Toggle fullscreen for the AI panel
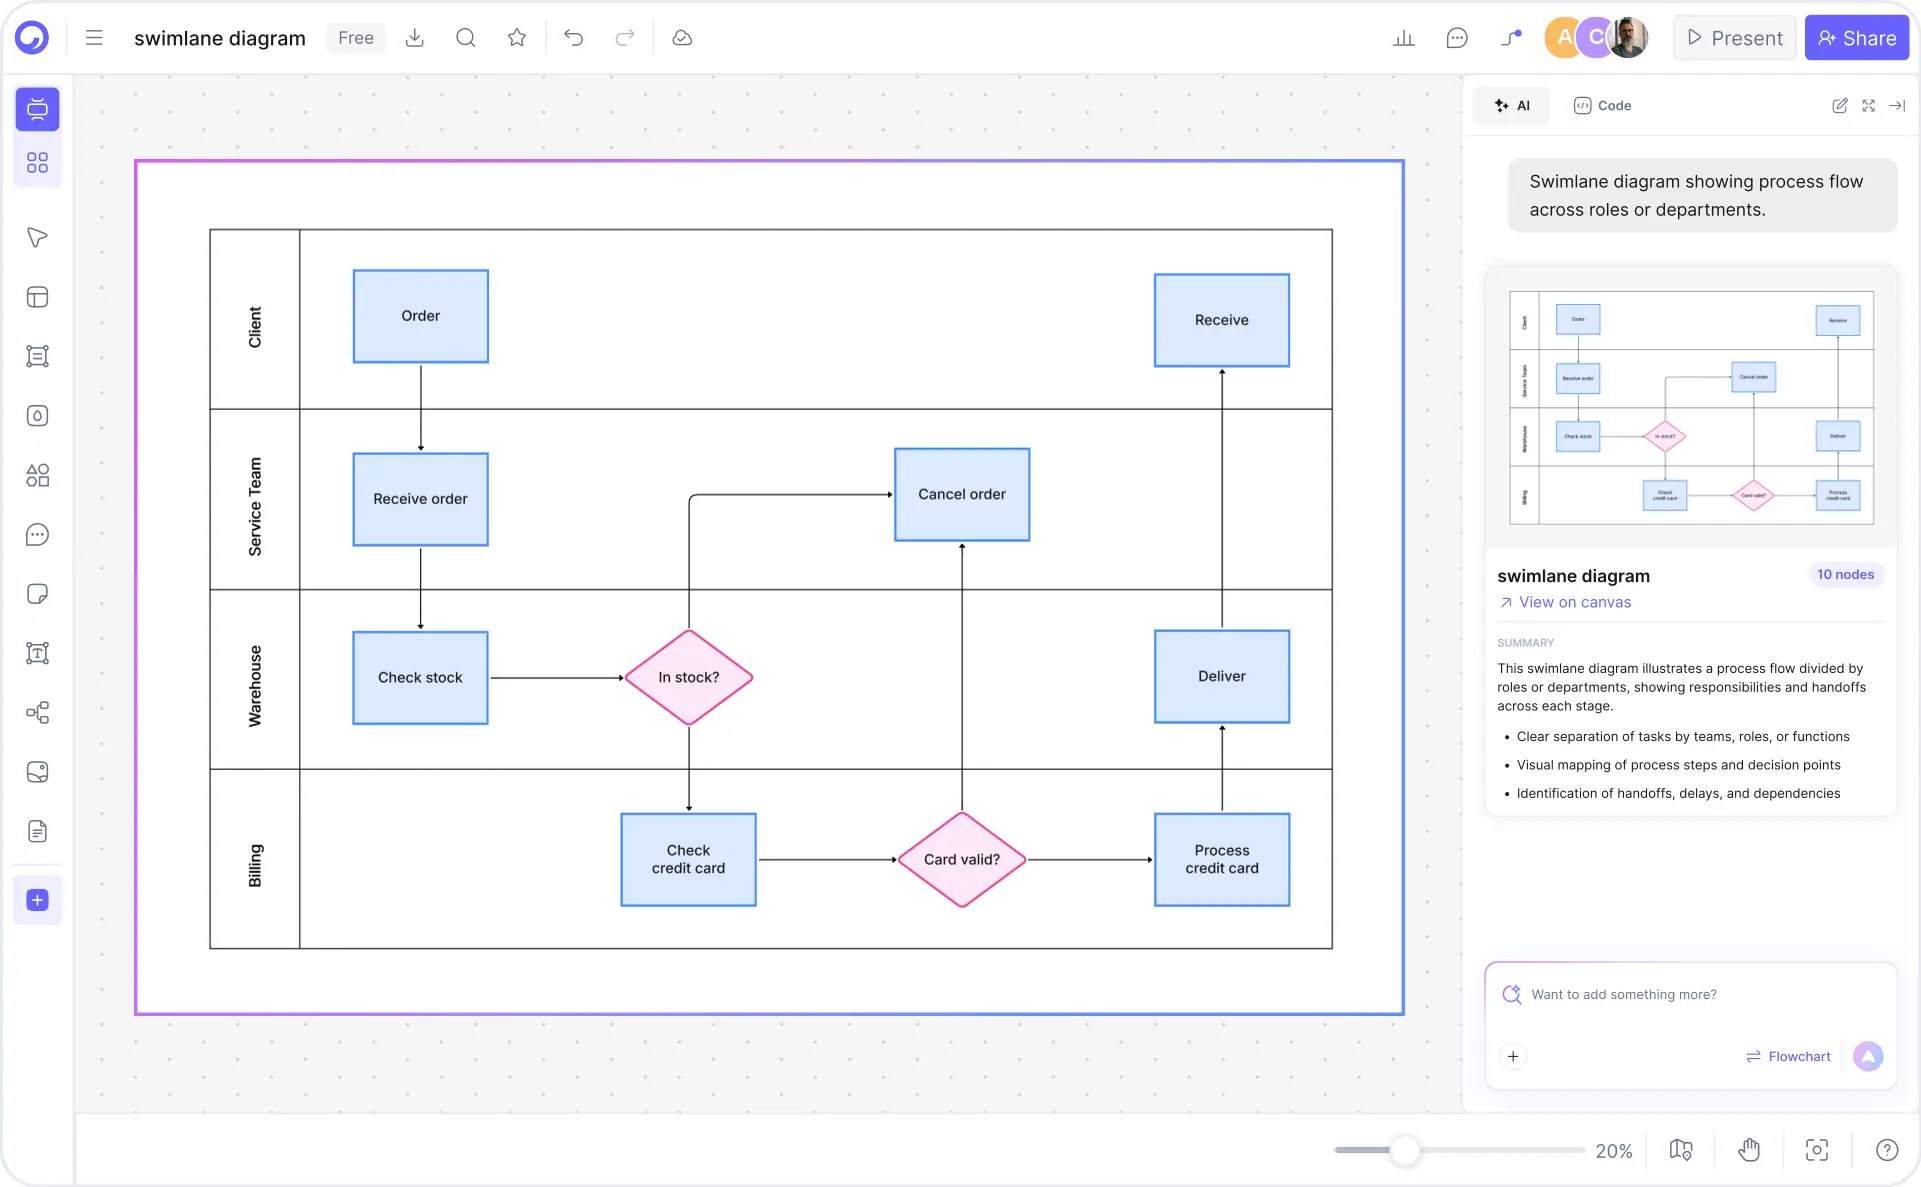The width and height of the screenshot is (1921, 1187). [1868, 105]
